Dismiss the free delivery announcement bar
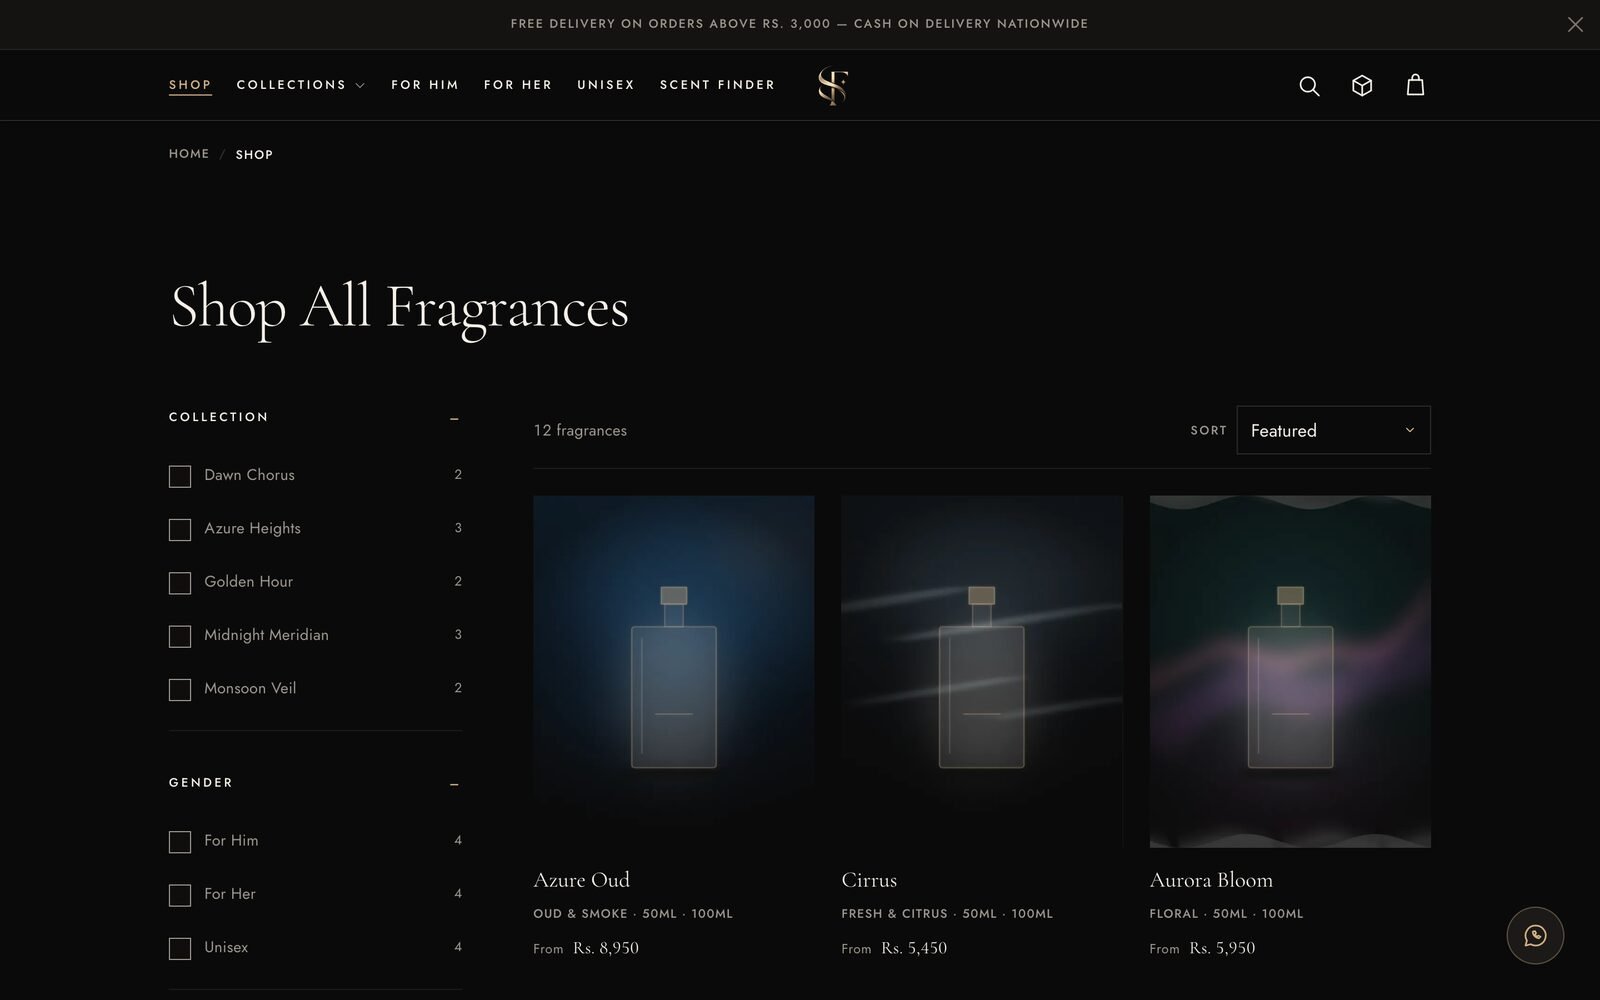 1575,24
